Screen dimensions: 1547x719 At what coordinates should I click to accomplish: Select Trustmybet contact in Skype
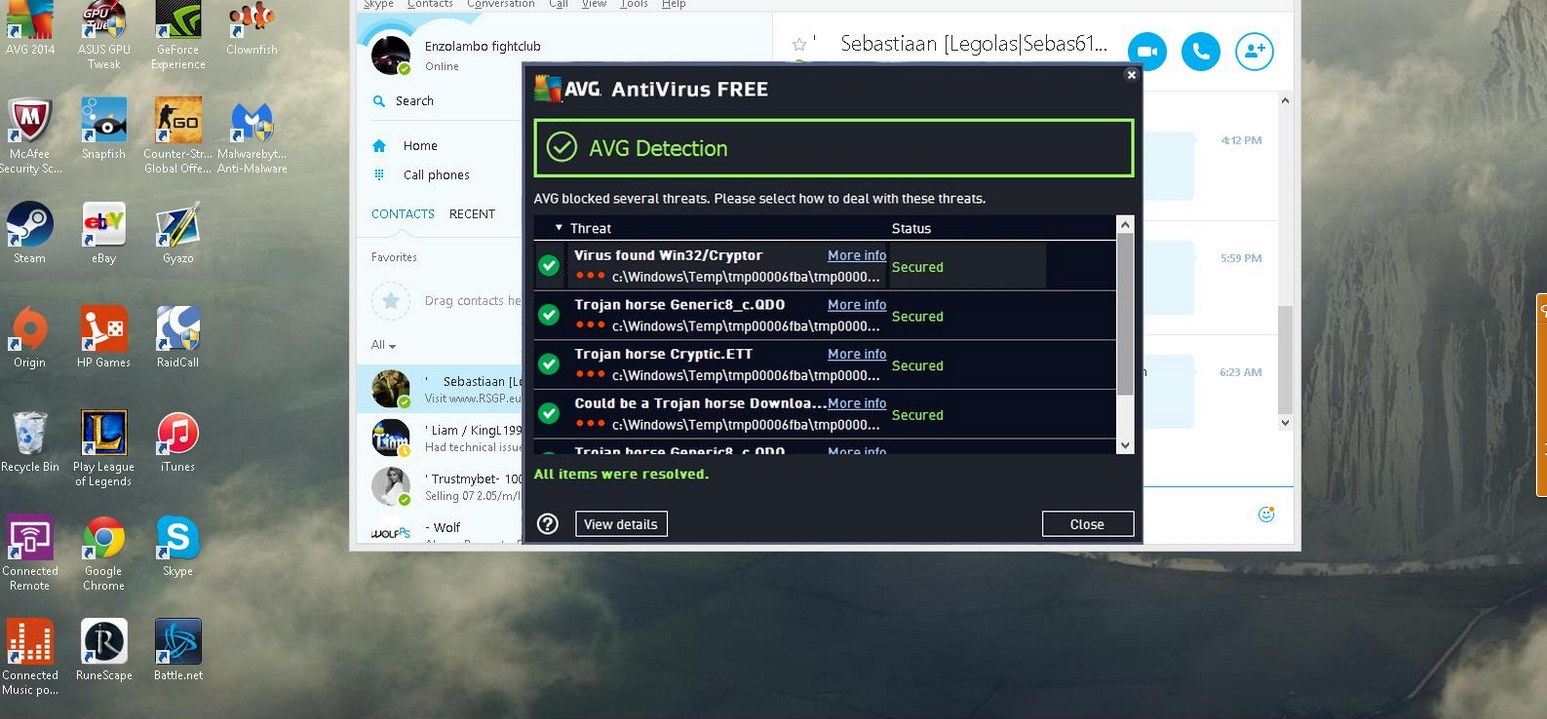[x=440, y=487]
